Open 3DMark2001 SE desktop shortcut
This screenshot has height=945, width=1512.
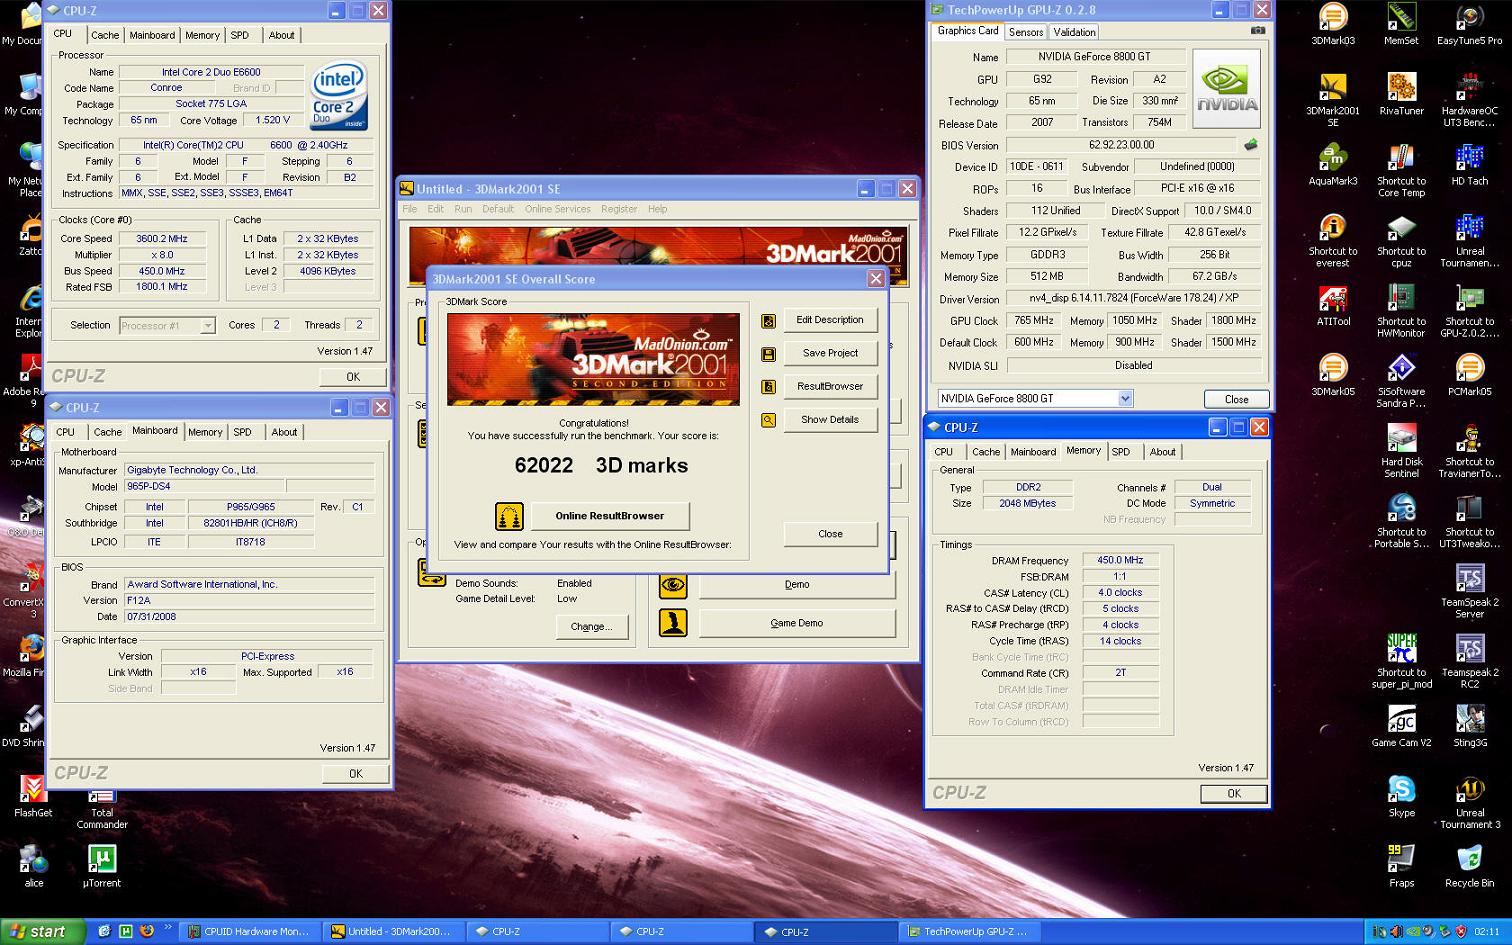tap(1332, 100)
